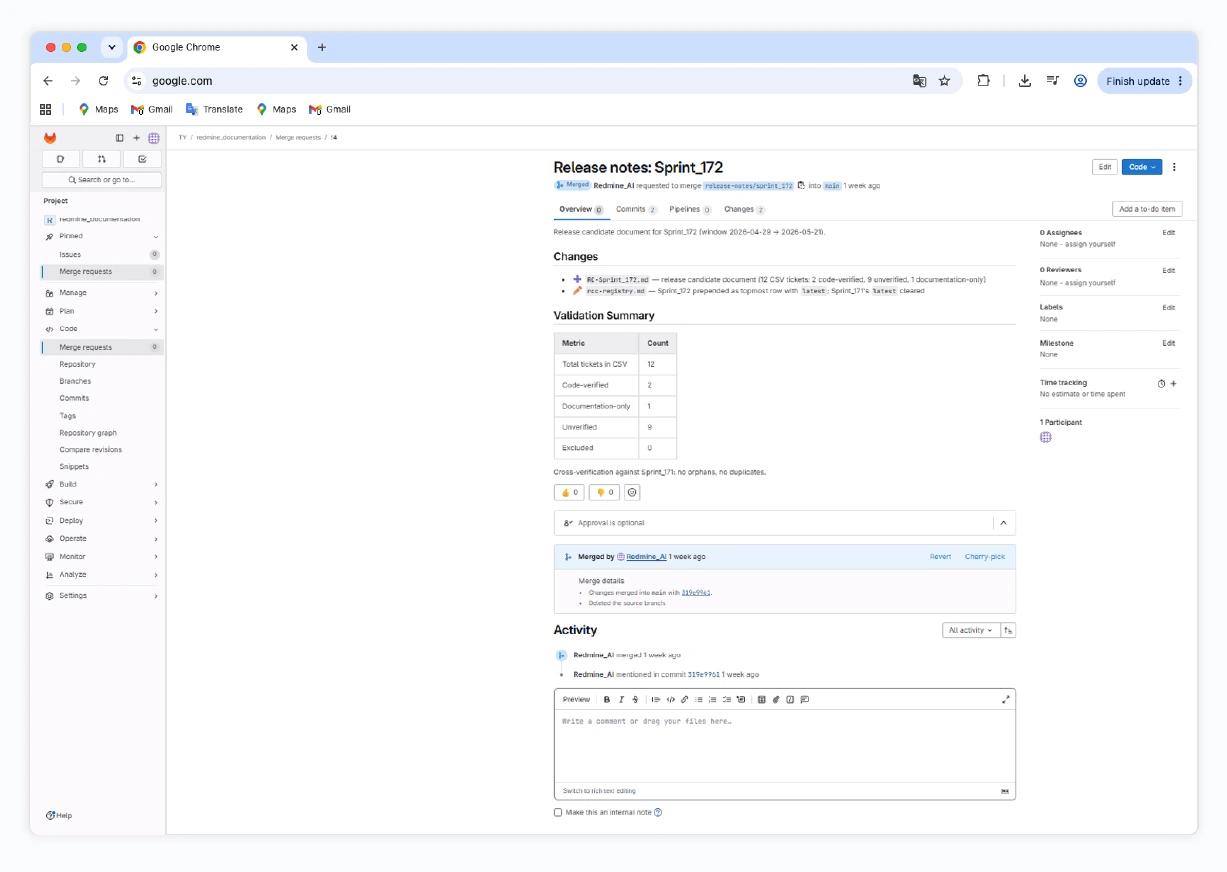Apply bold formatting in comment toolbar

pyautogui.click(x=607, y=699)
